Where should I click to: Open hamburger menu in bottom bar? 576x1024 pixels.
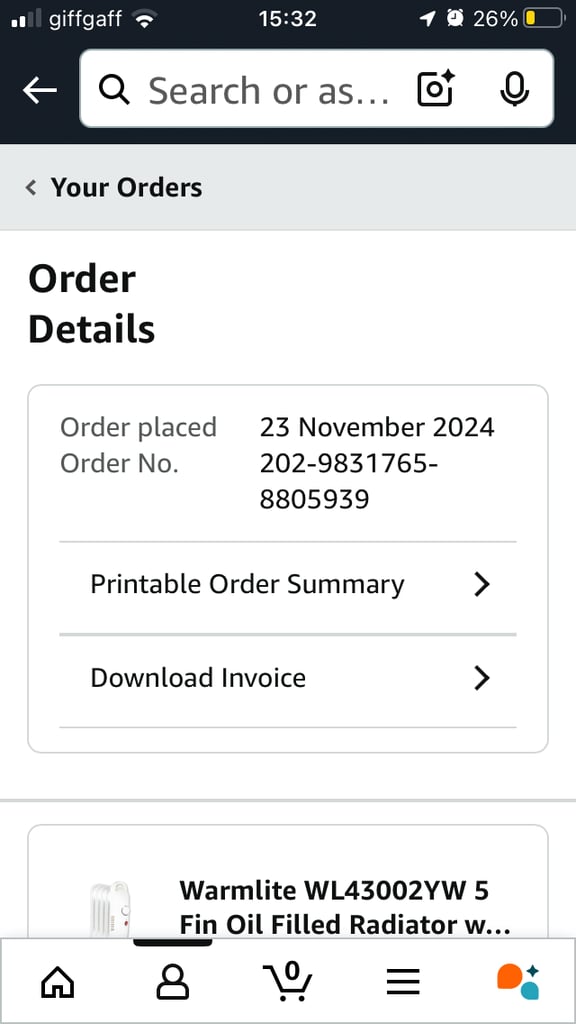[403, 982]
